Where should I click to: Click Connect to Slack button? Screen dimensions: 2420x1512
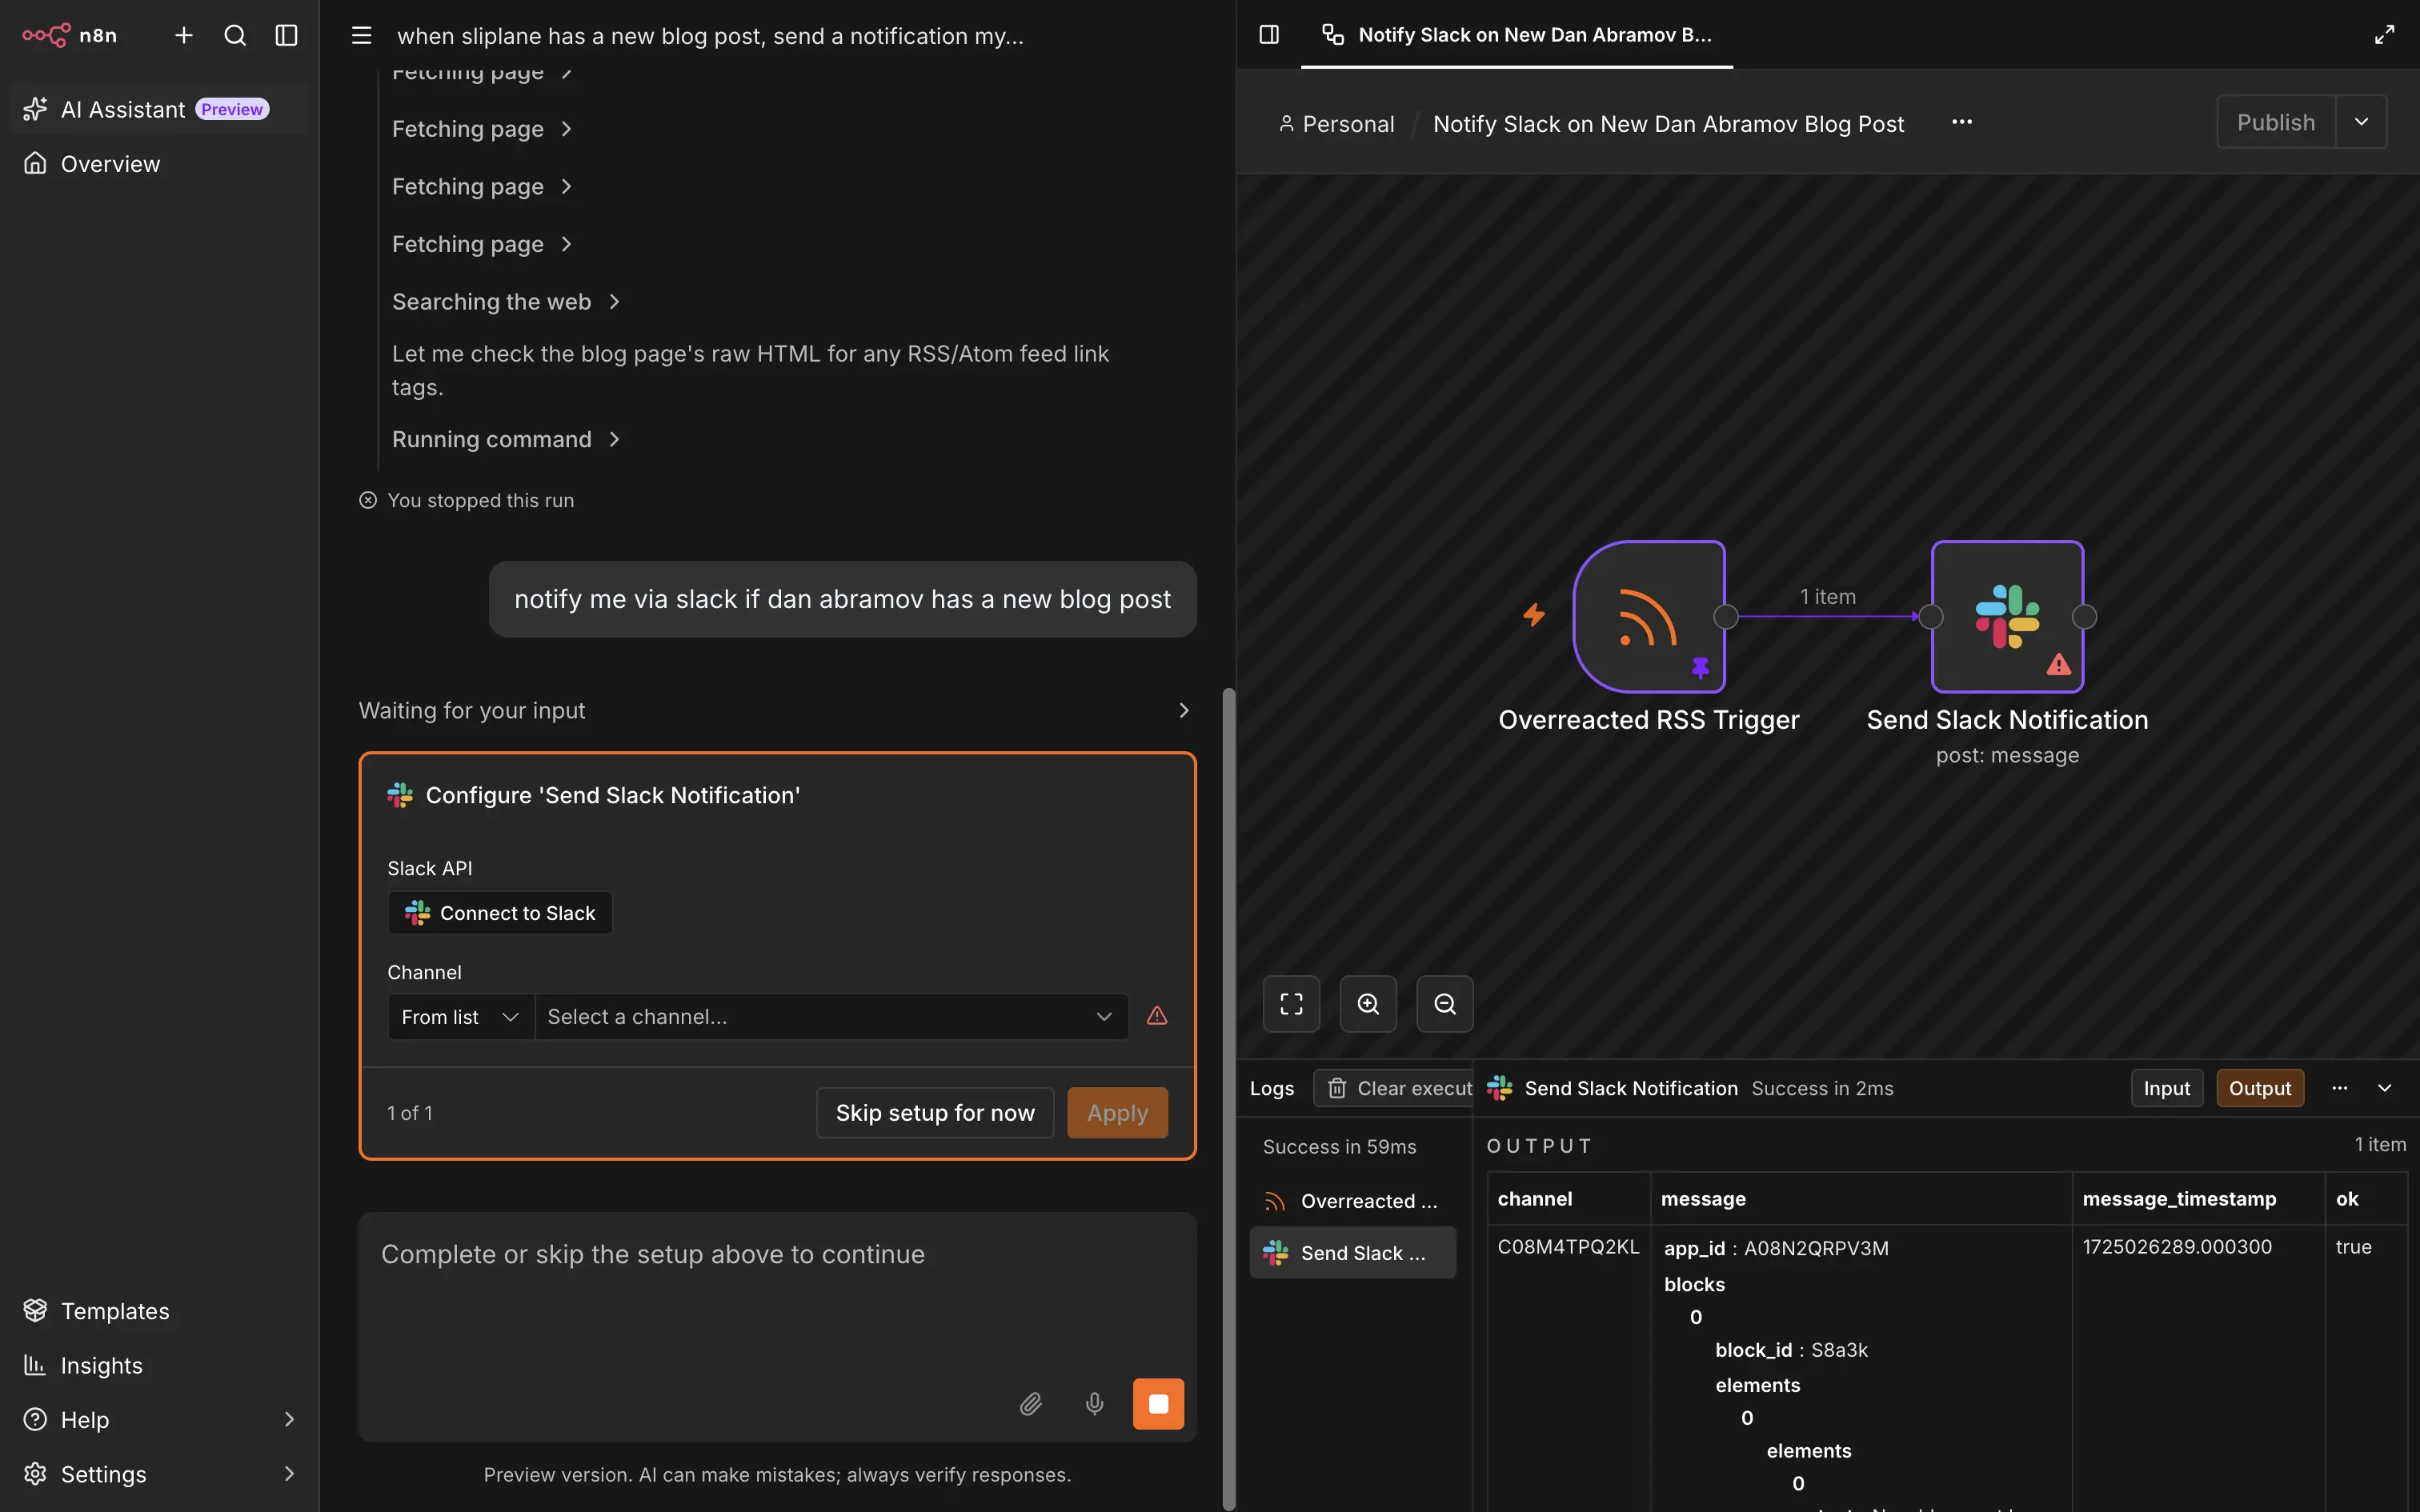(500, 913)
